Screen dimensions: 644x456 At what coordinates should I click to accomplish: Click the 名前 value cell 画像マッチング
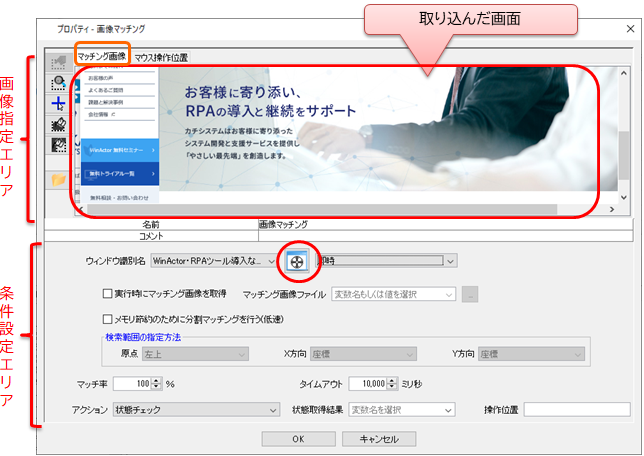(x=446, y=224)
